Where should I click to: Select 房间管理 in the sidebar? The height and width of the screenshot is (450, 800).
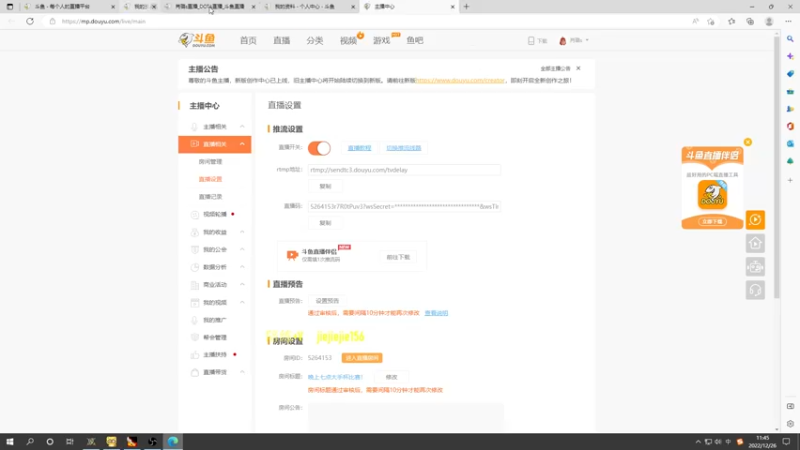coord(210,162)
